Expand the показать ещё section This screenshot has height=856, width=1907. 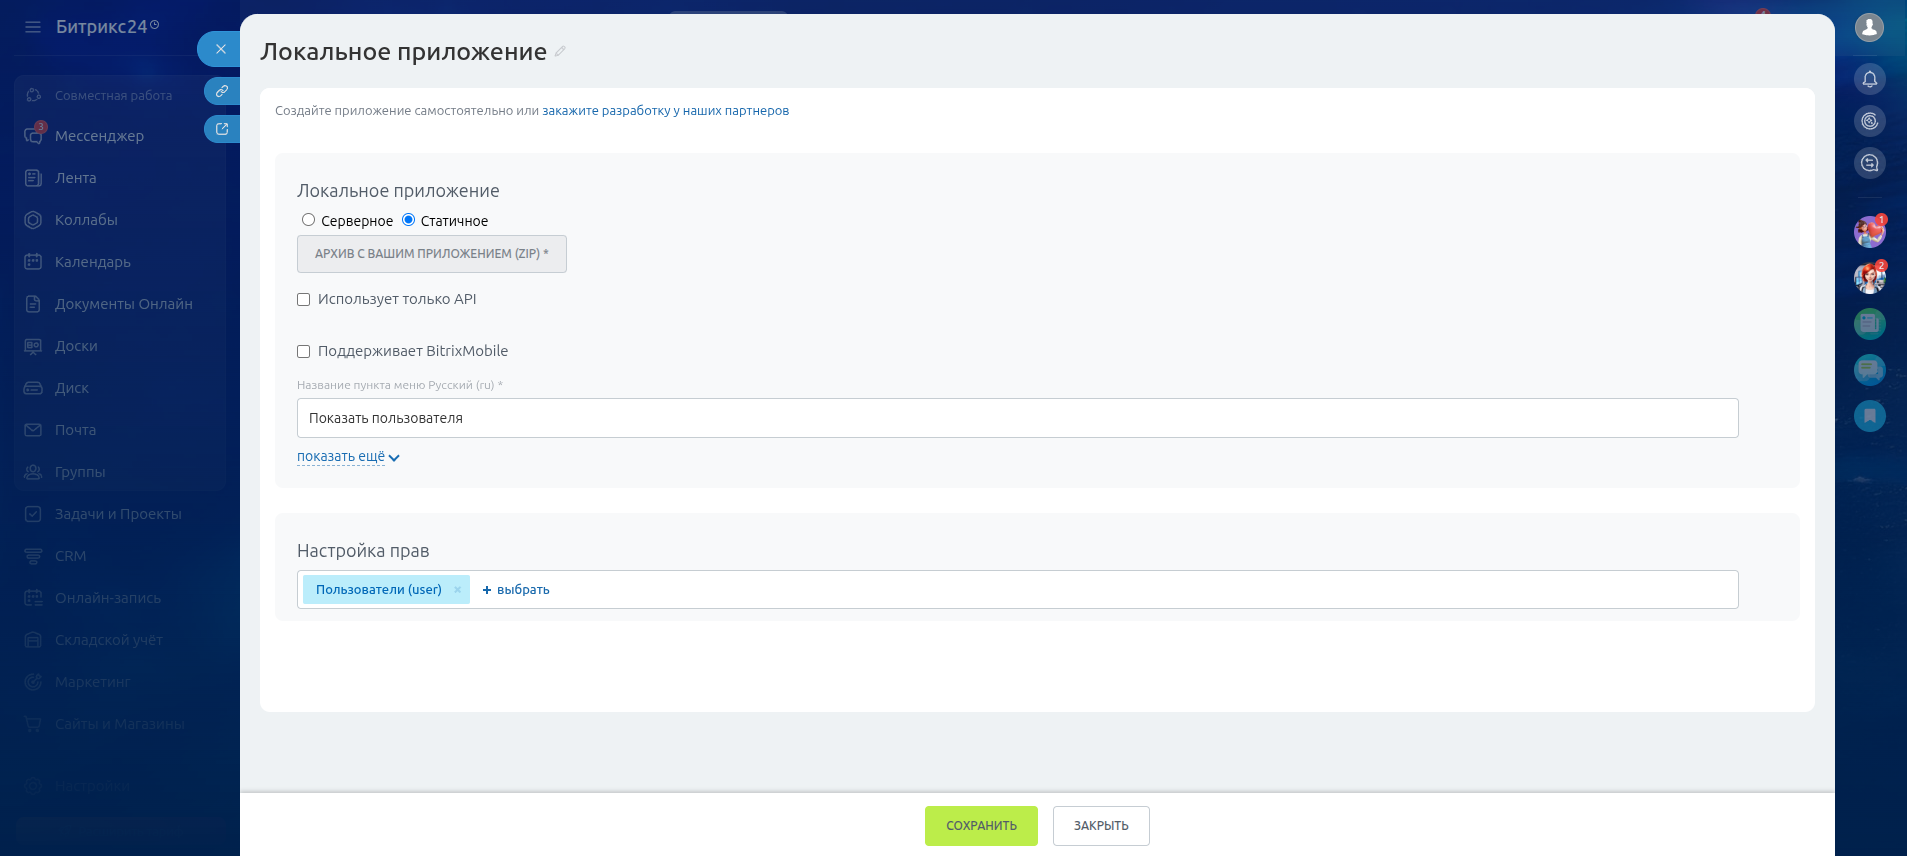pos(347,457)
